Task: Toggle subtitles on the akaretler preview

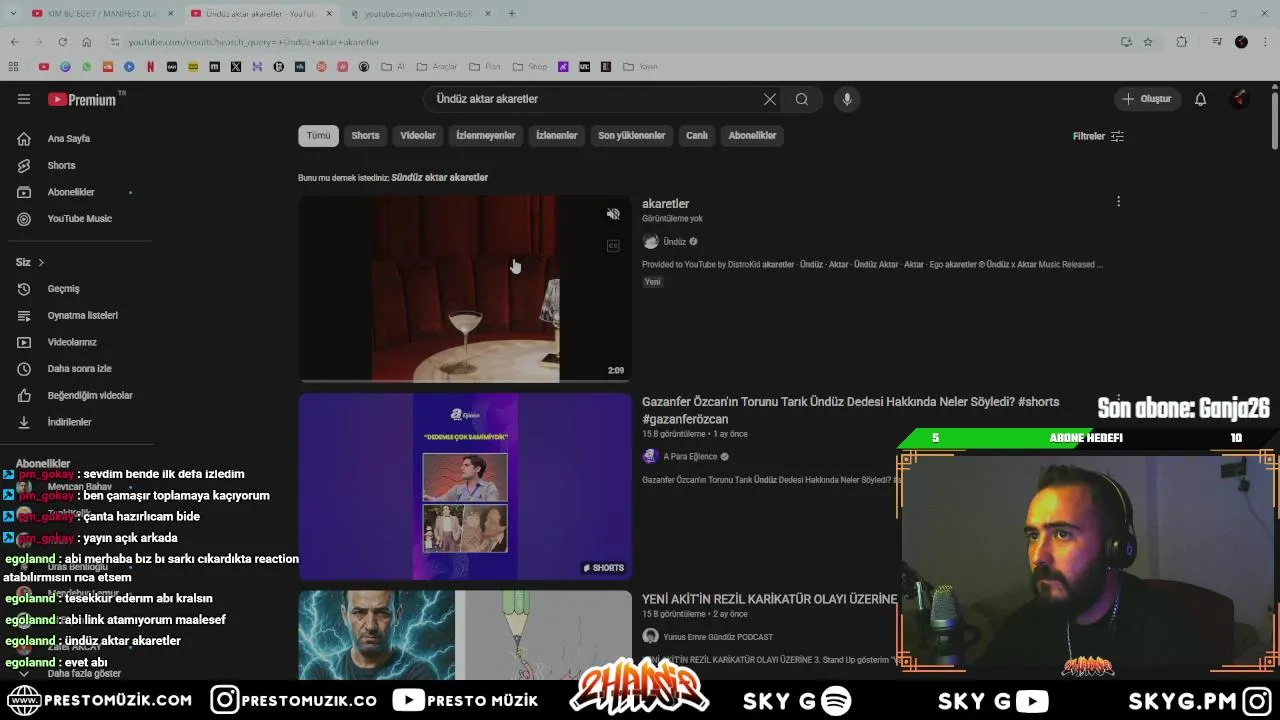Action: 613,246
